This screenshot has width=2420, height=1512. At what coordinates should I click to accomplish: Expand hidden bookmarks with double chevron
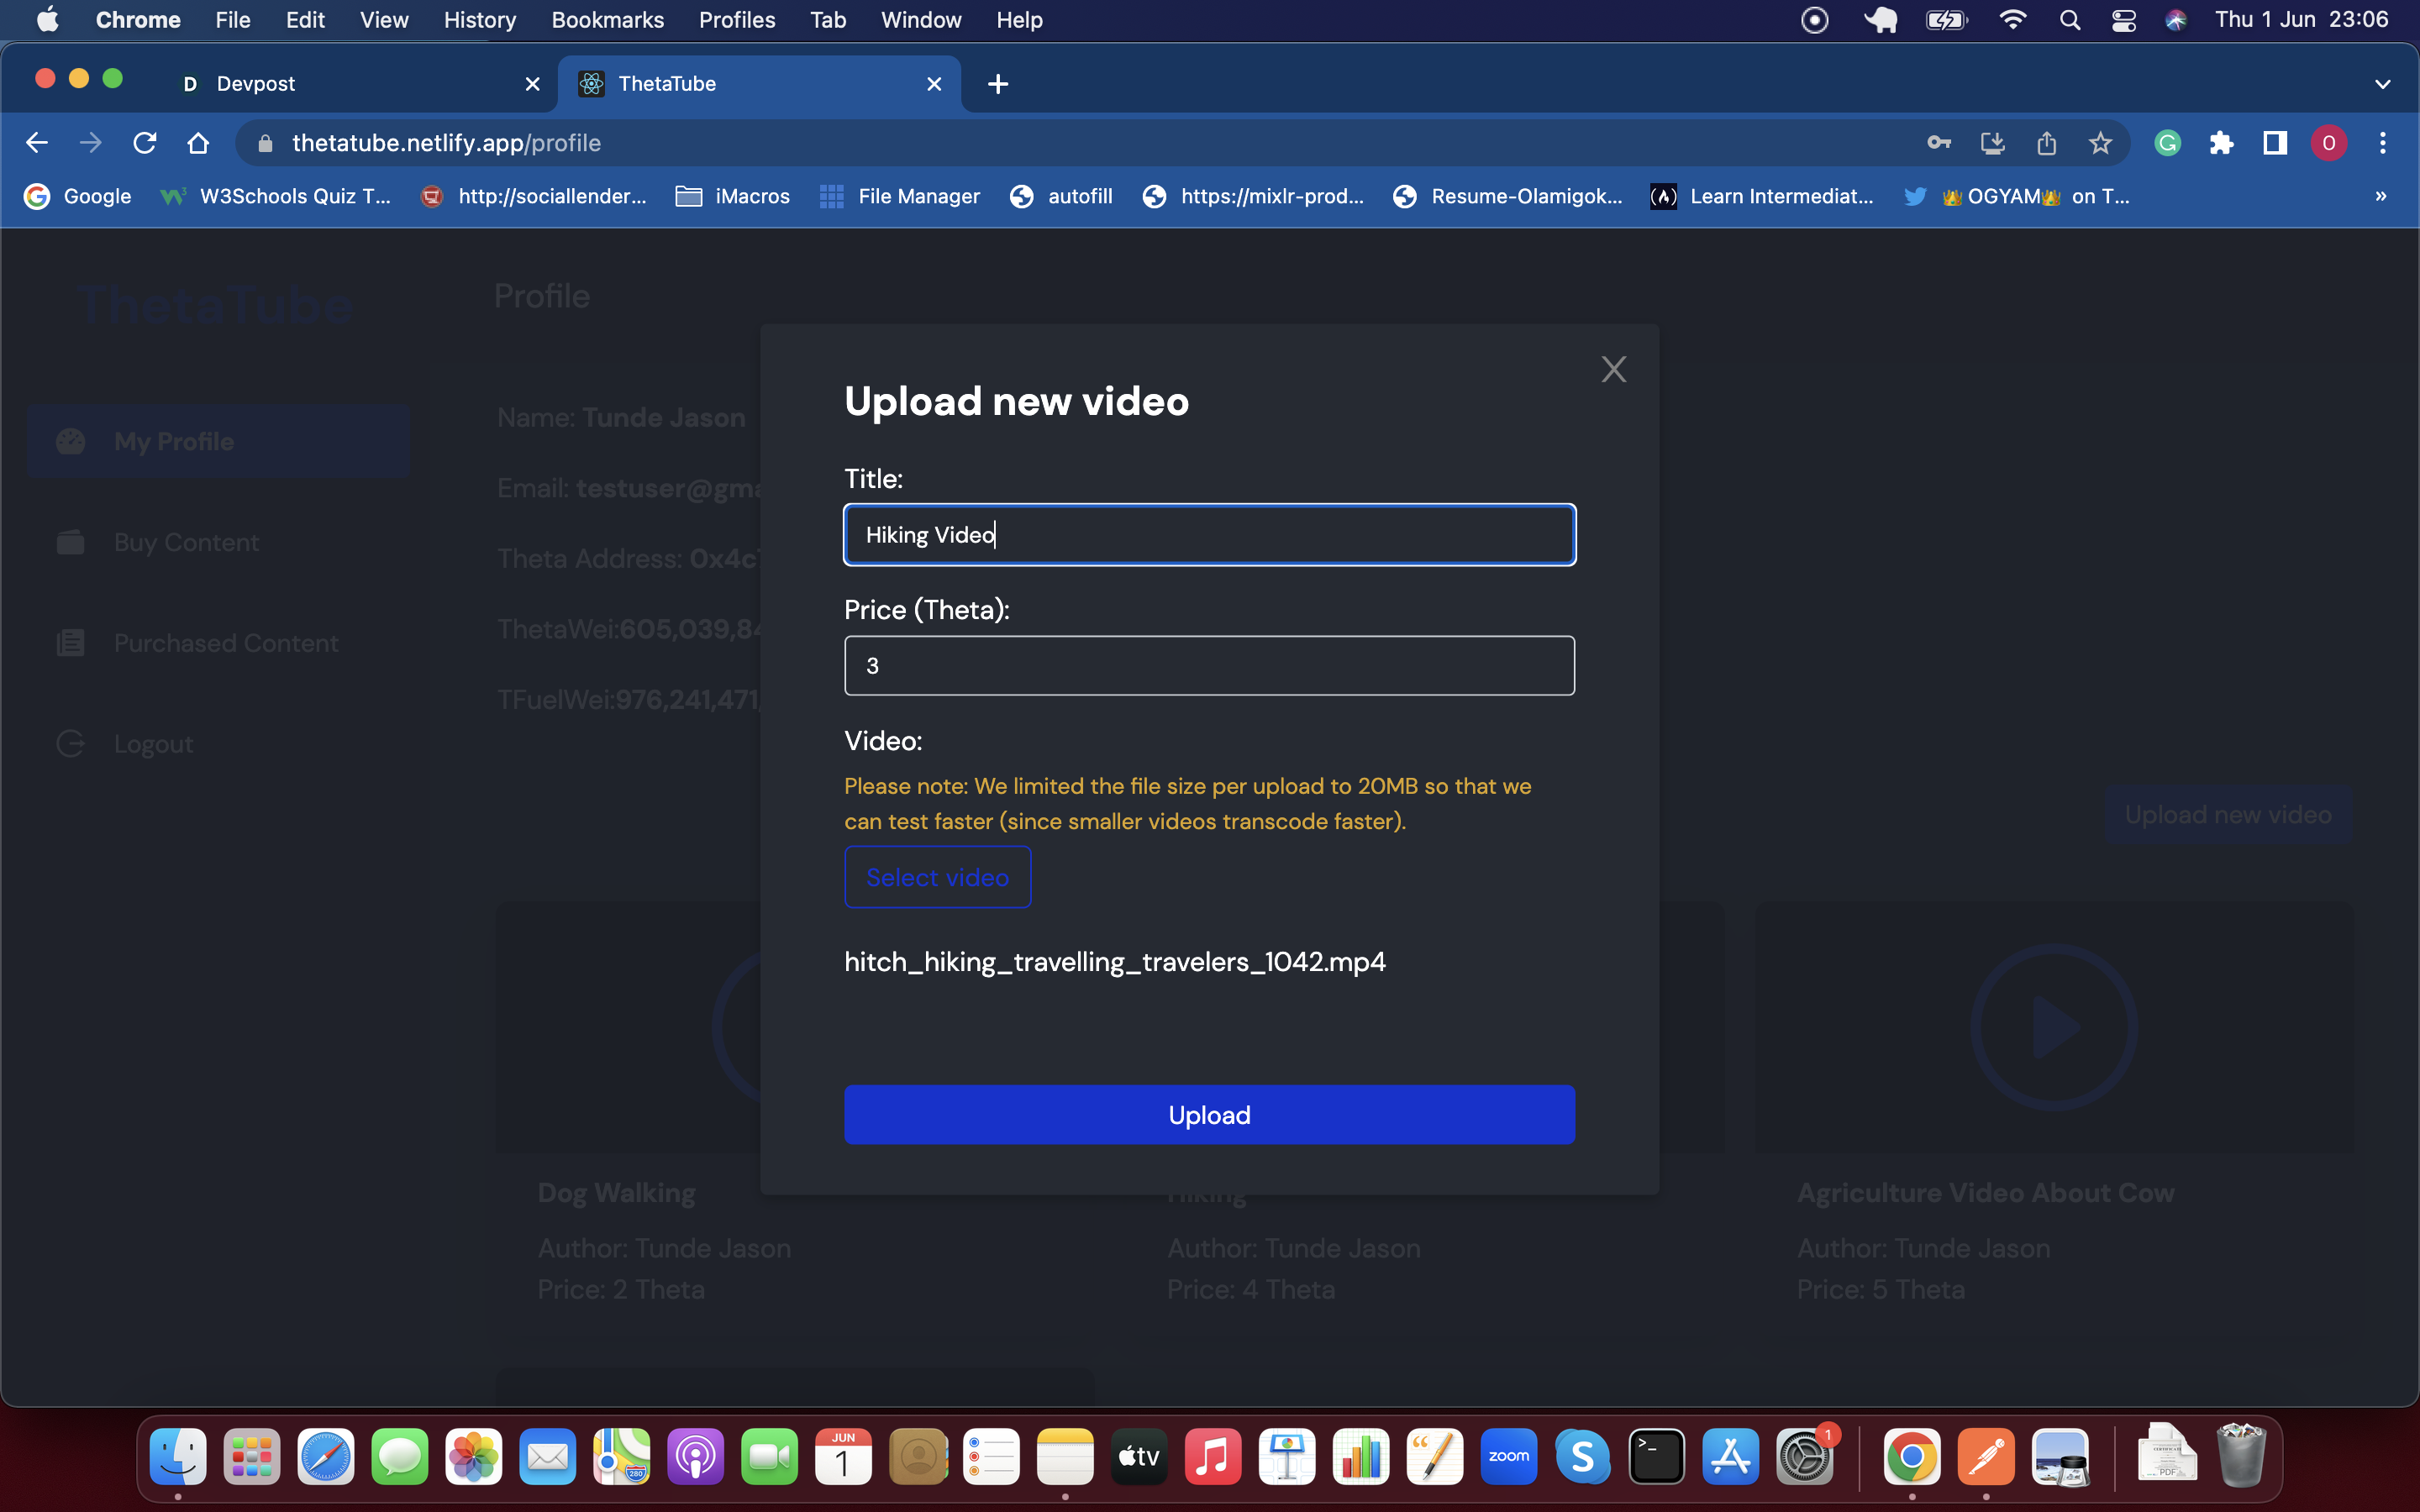click(2381, 196)
